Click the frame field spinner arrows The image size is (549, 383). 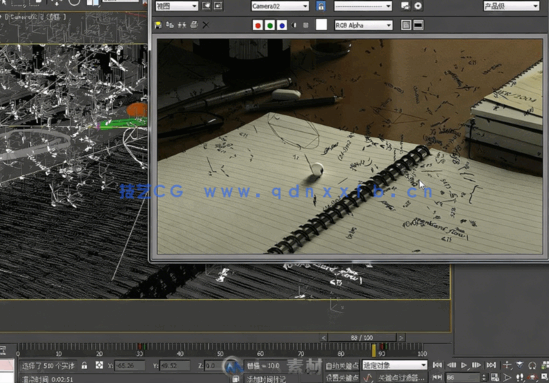click(484, 378)
